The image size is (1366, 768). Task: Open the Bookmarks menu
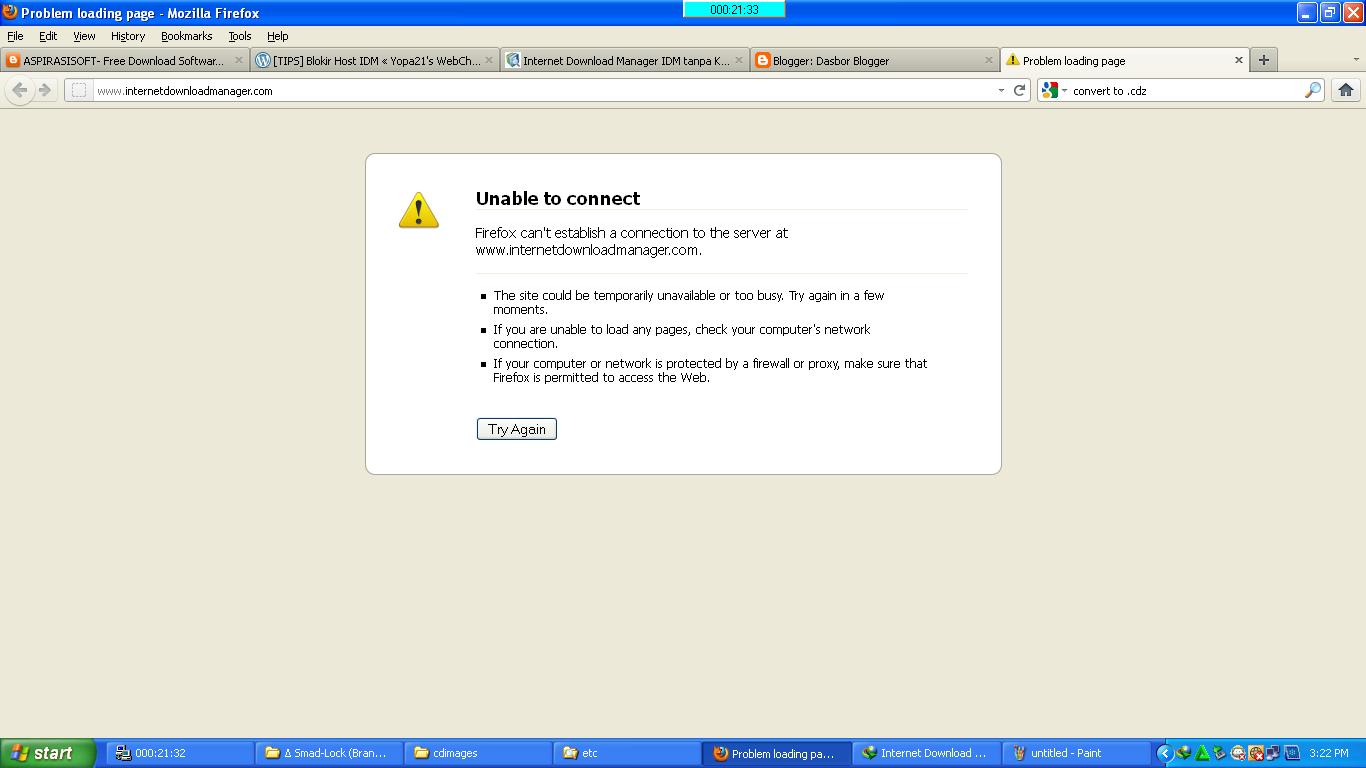tap(186, 36)
